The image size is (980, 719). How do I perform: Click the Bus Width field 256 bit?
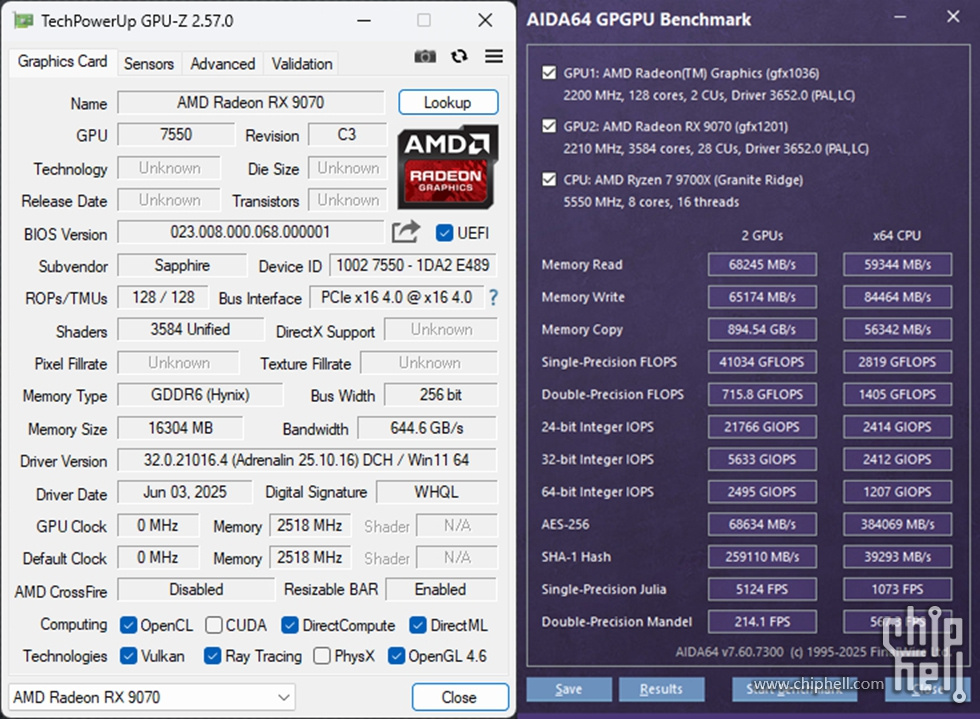tap(441, 395)
